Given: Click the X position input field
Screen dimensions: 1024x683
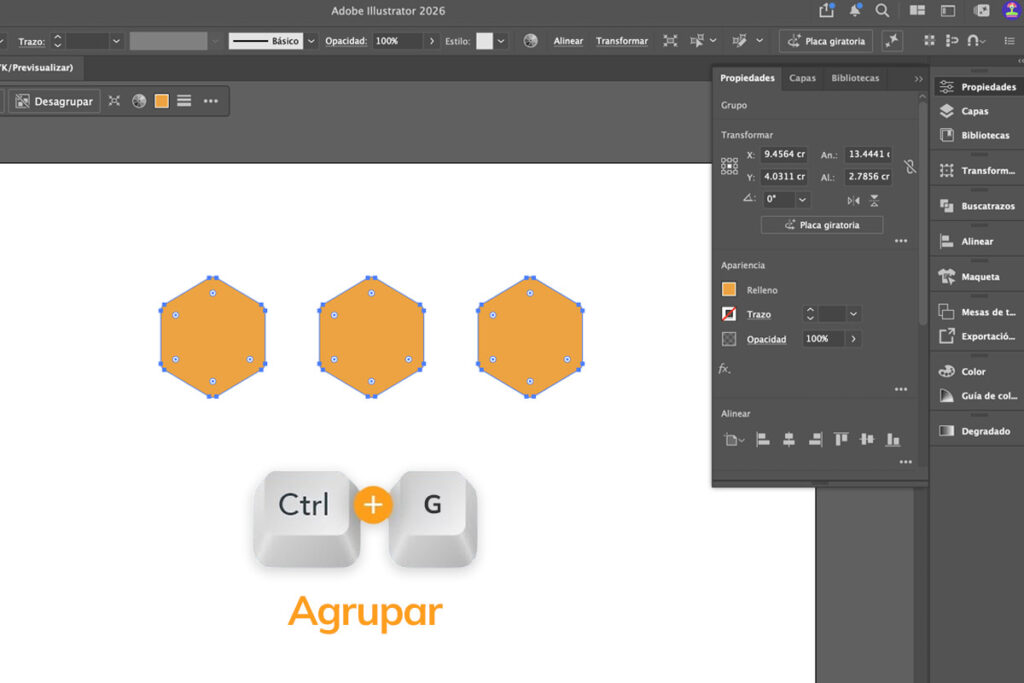Looking at the screenshot, I should pyautogui.click(x=784, y=154).
